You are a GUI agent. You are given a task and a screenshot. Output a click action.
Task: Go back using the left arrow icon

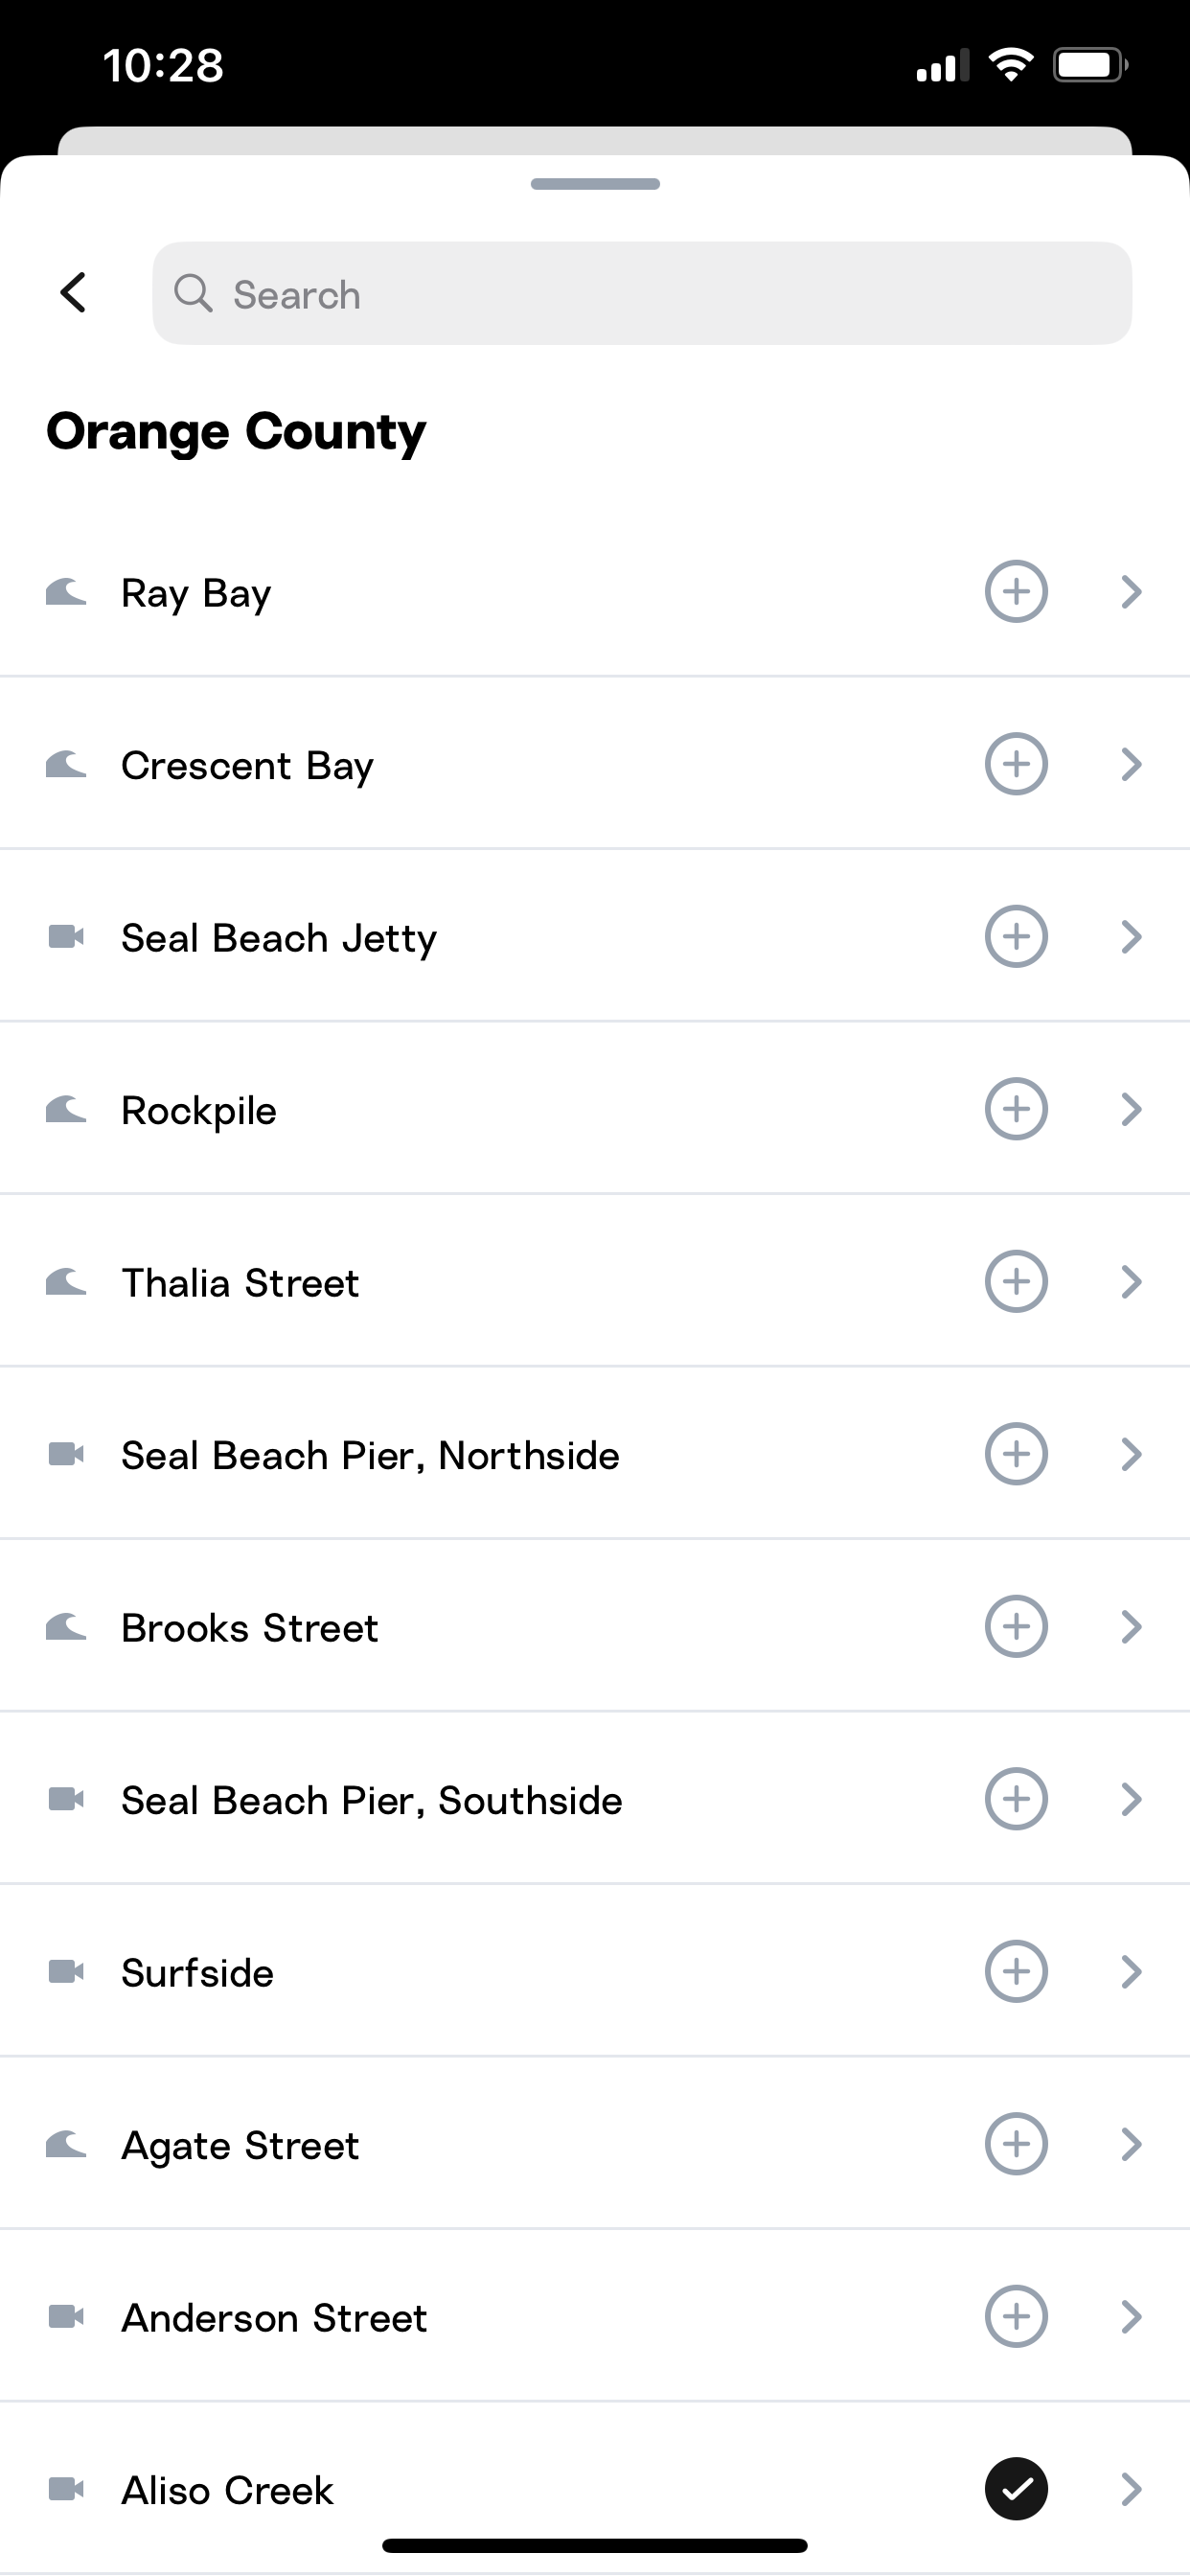[x=73, y=293]
